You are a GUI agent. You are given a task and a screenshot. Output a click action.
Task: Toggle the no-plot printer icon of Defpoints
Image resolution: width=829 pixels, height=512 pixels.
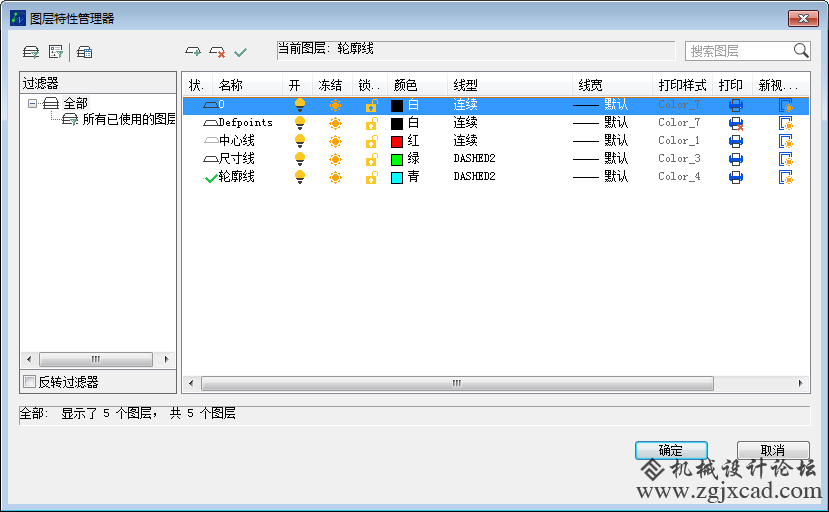pyautogui.click(x=736, y=123)
